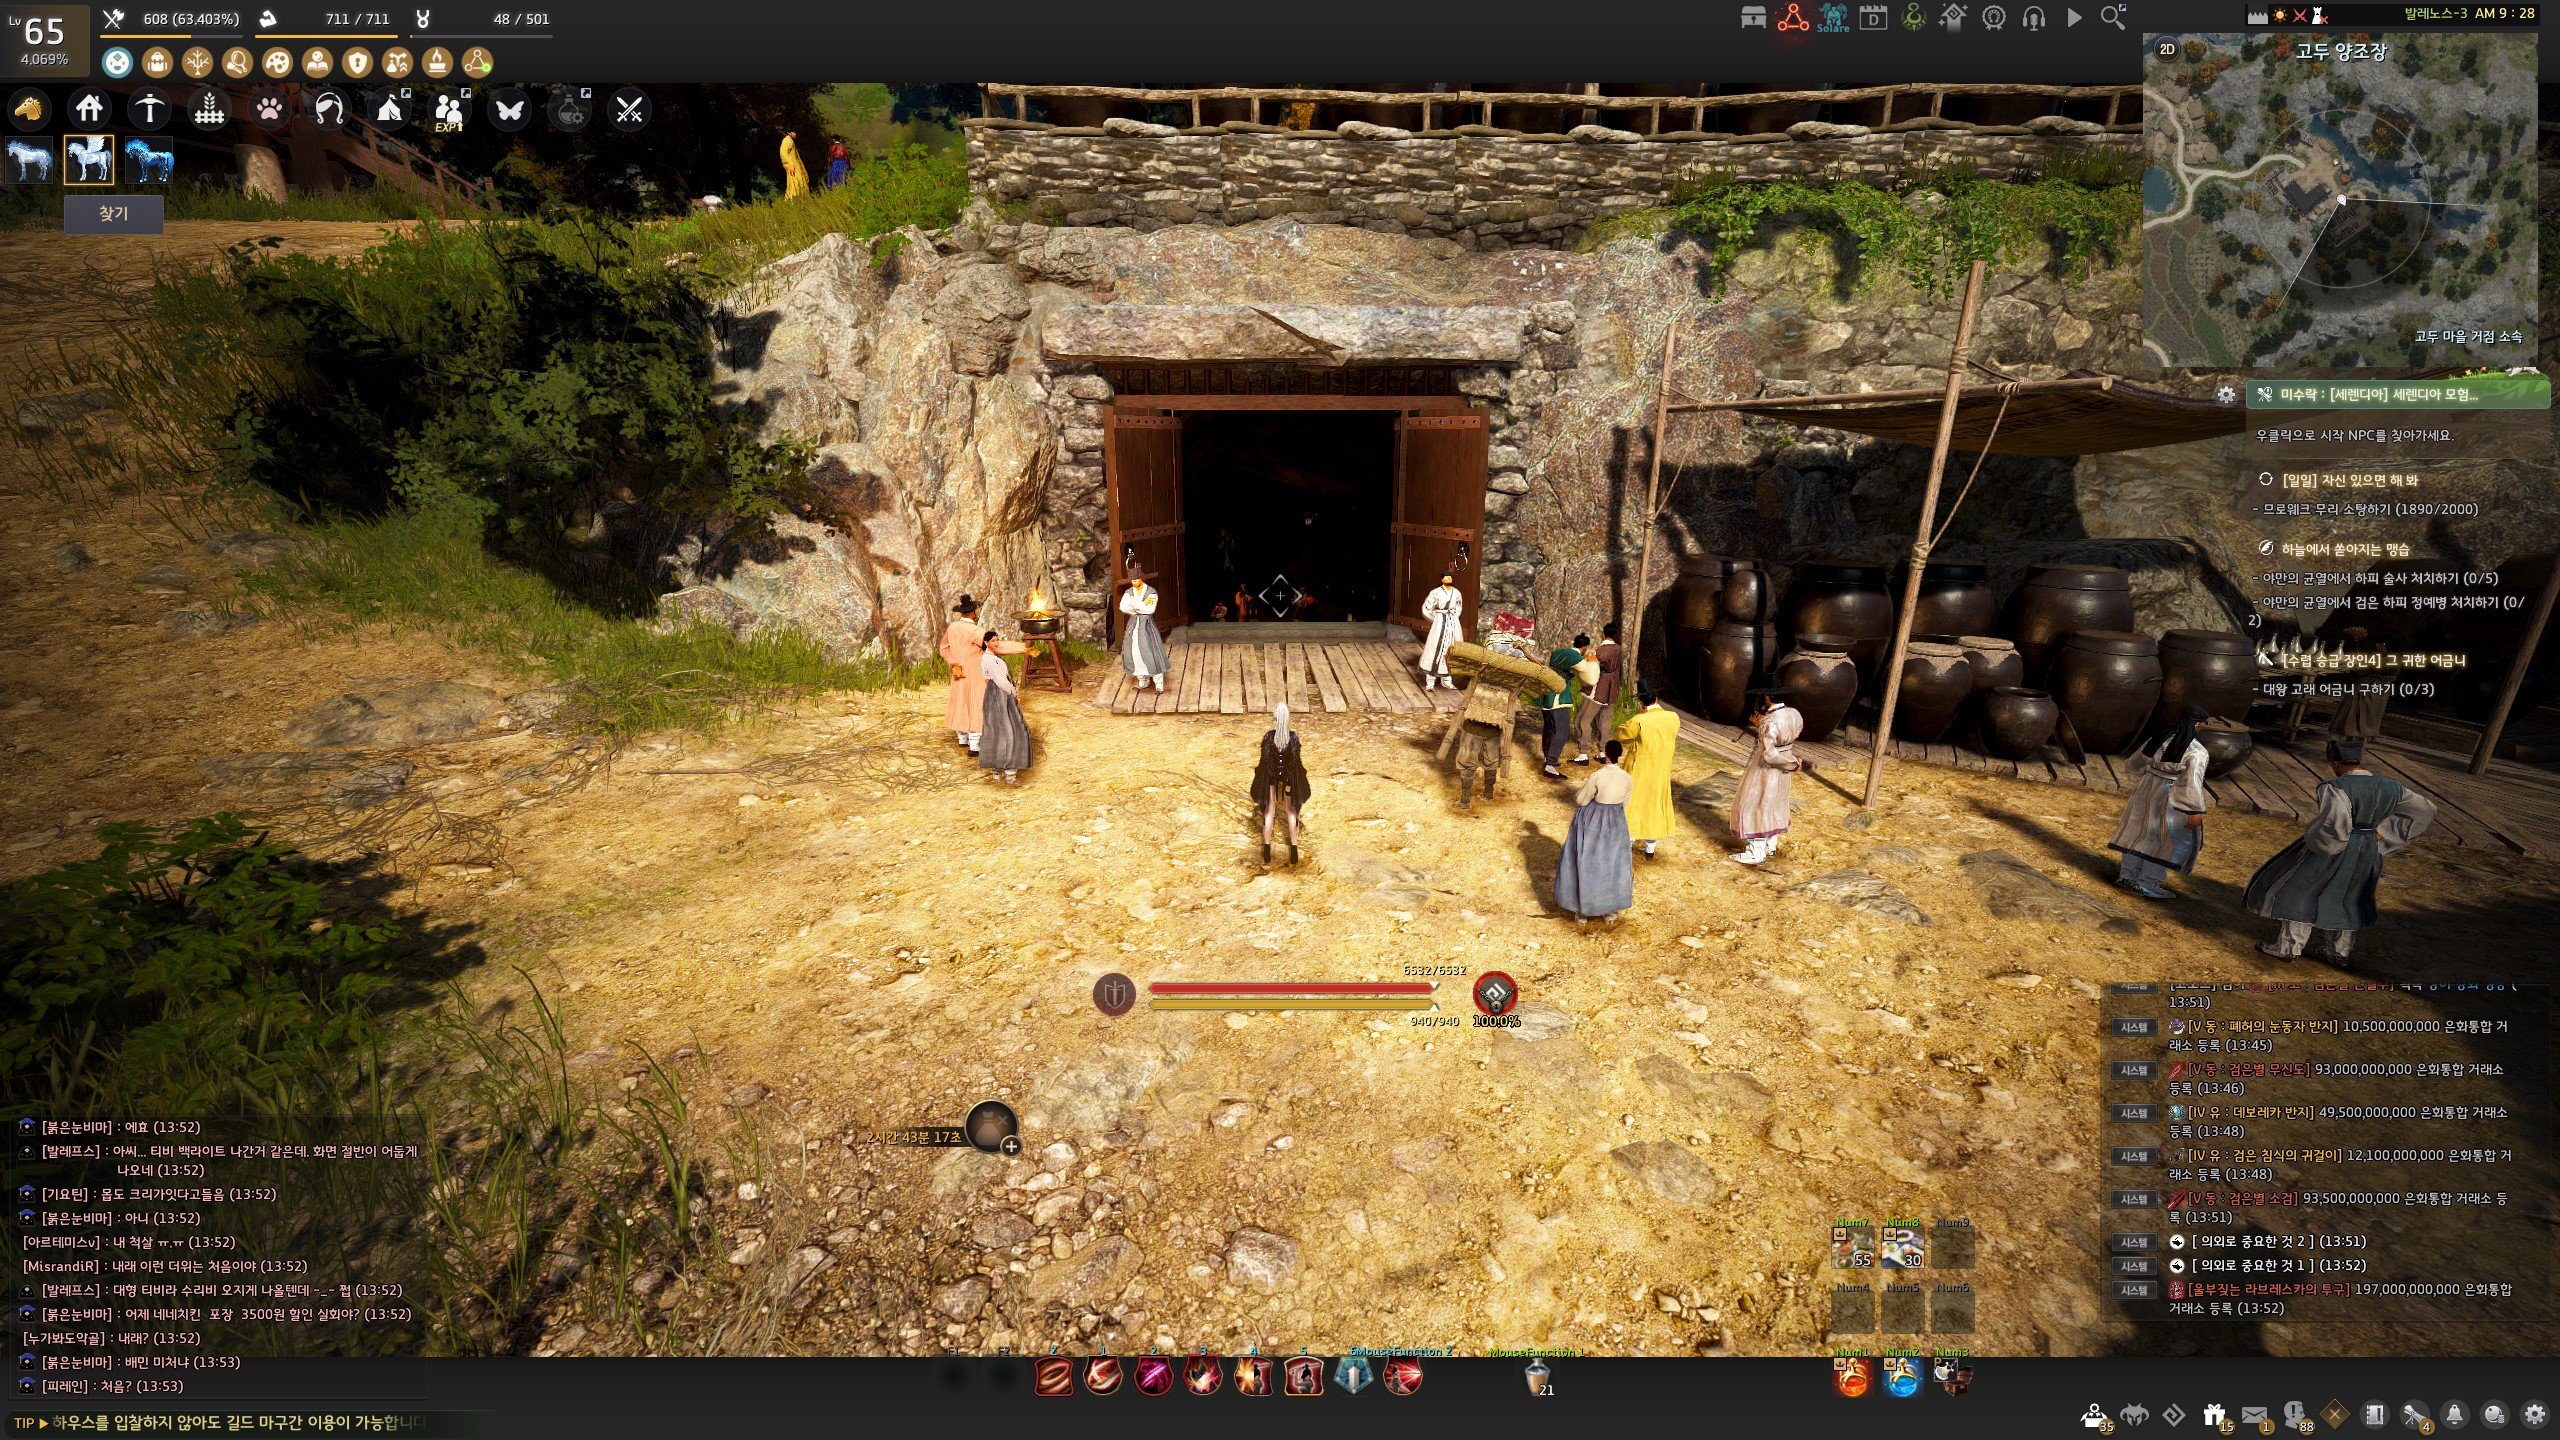Open the crossed swords icon
The width and height of the screenshot is (2560, 1440).
point(629,109)
